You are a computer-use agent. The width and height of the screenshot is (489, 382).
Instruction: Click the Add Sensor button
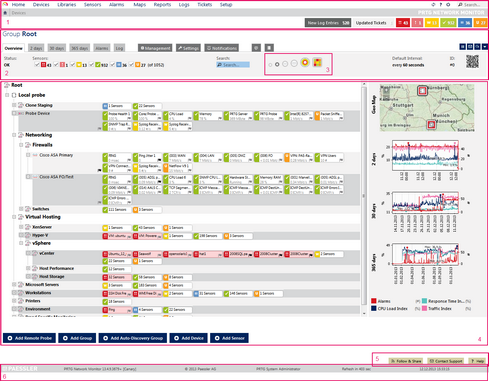pos(229,338)
